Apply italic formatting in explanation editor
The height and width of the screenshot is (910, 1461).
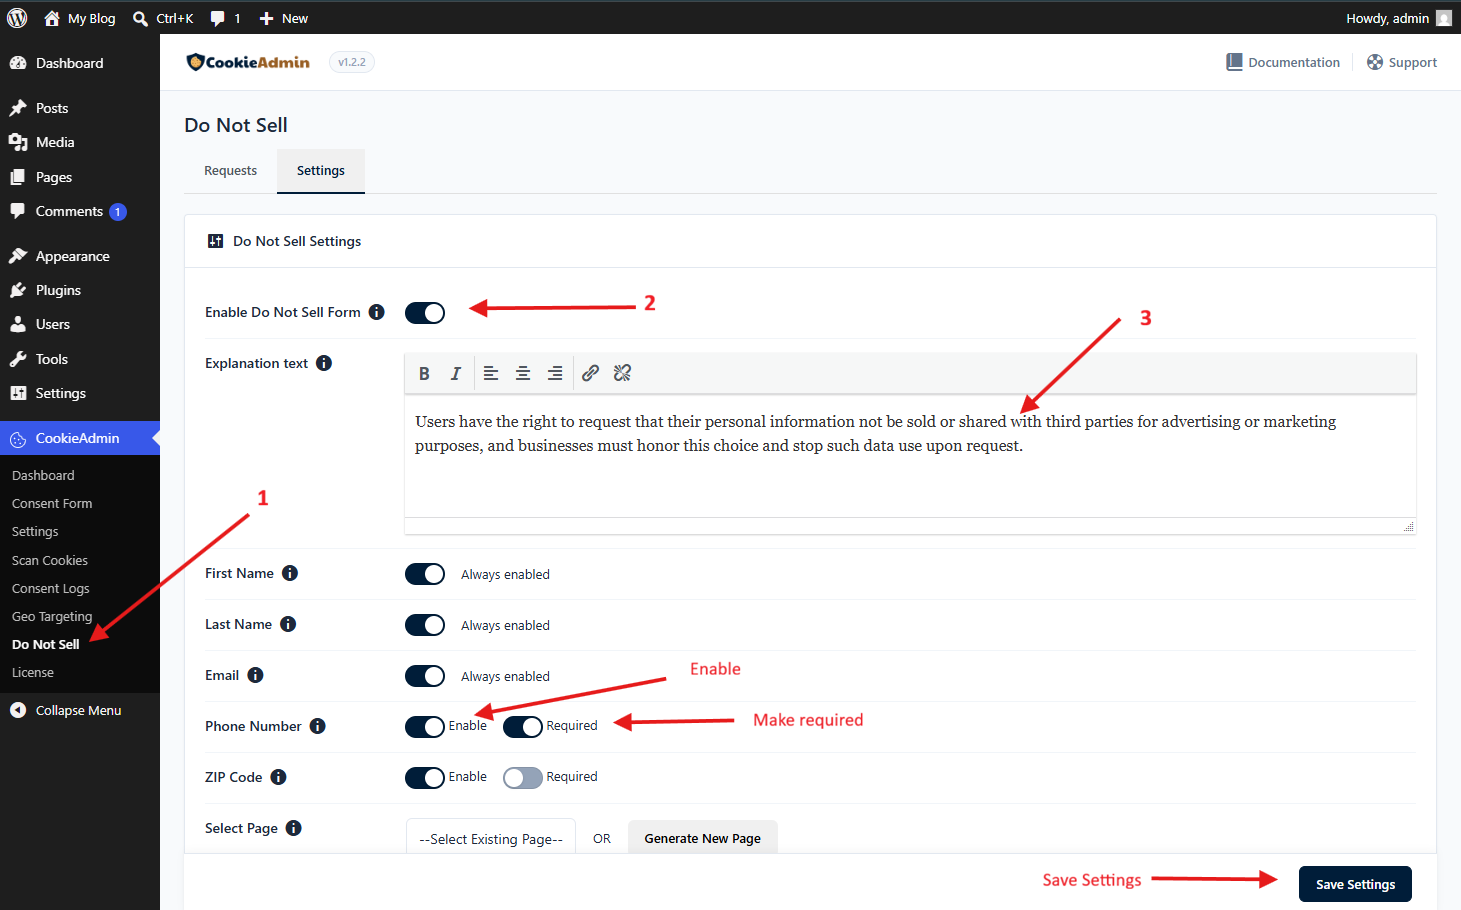pyautogui.click(x=456, y=373)
